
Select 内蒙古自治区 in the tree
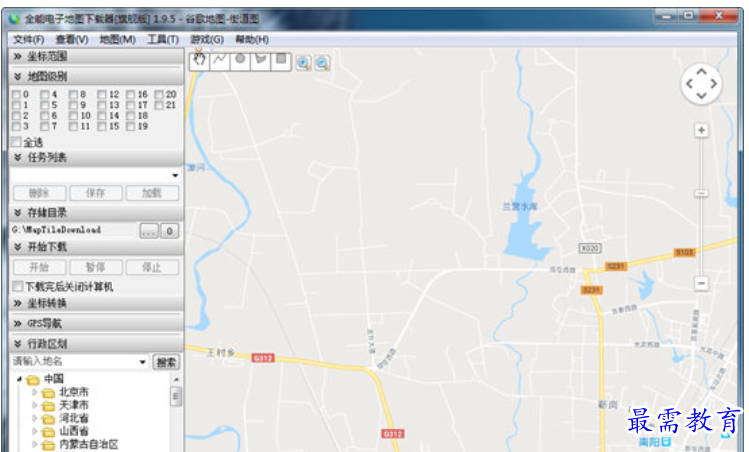[89, 444]
